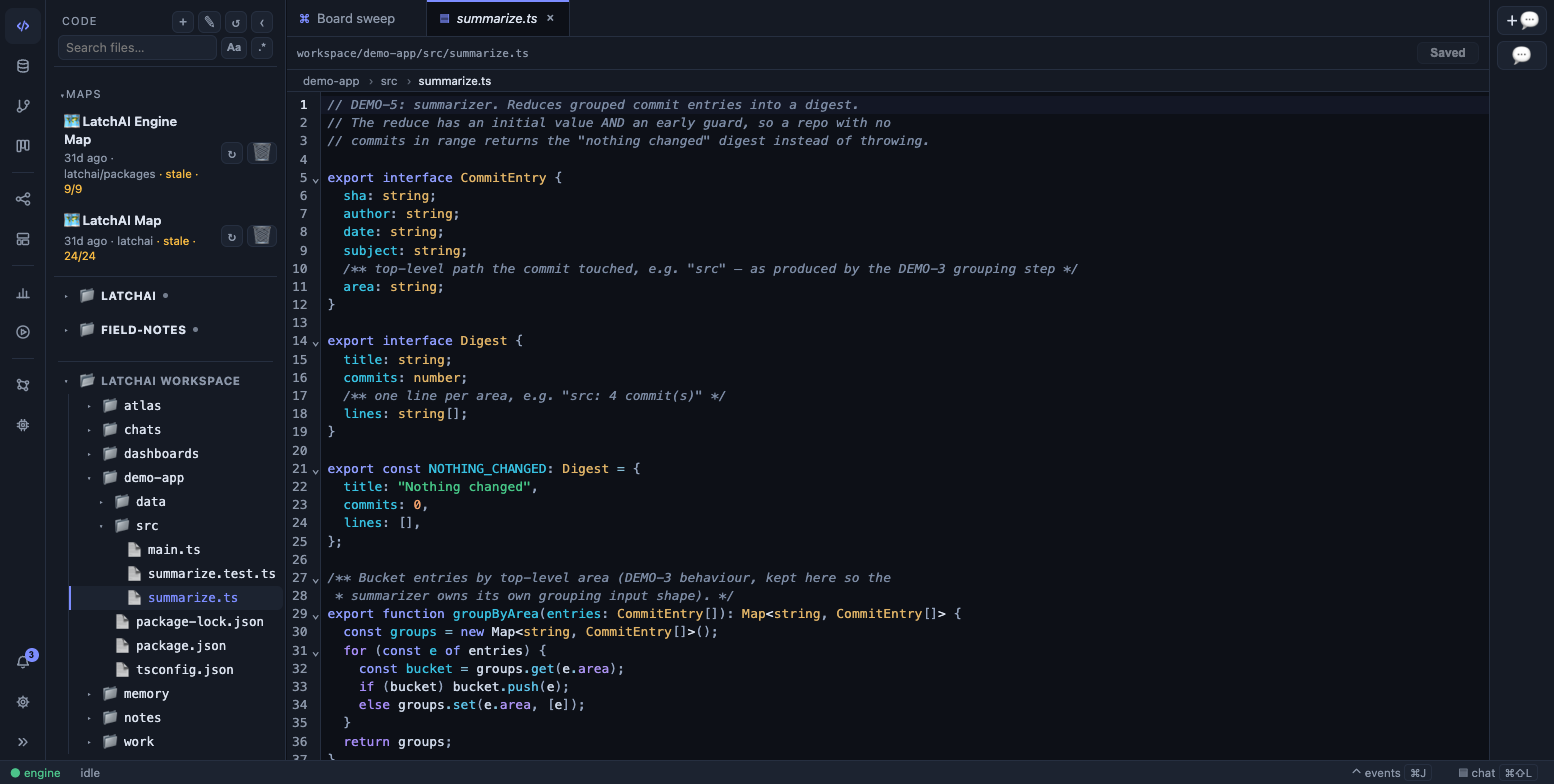Close the summarize.ts tab
This screenshot has height=784, width=1554.
pyautogui.click(x=550, y=18)
